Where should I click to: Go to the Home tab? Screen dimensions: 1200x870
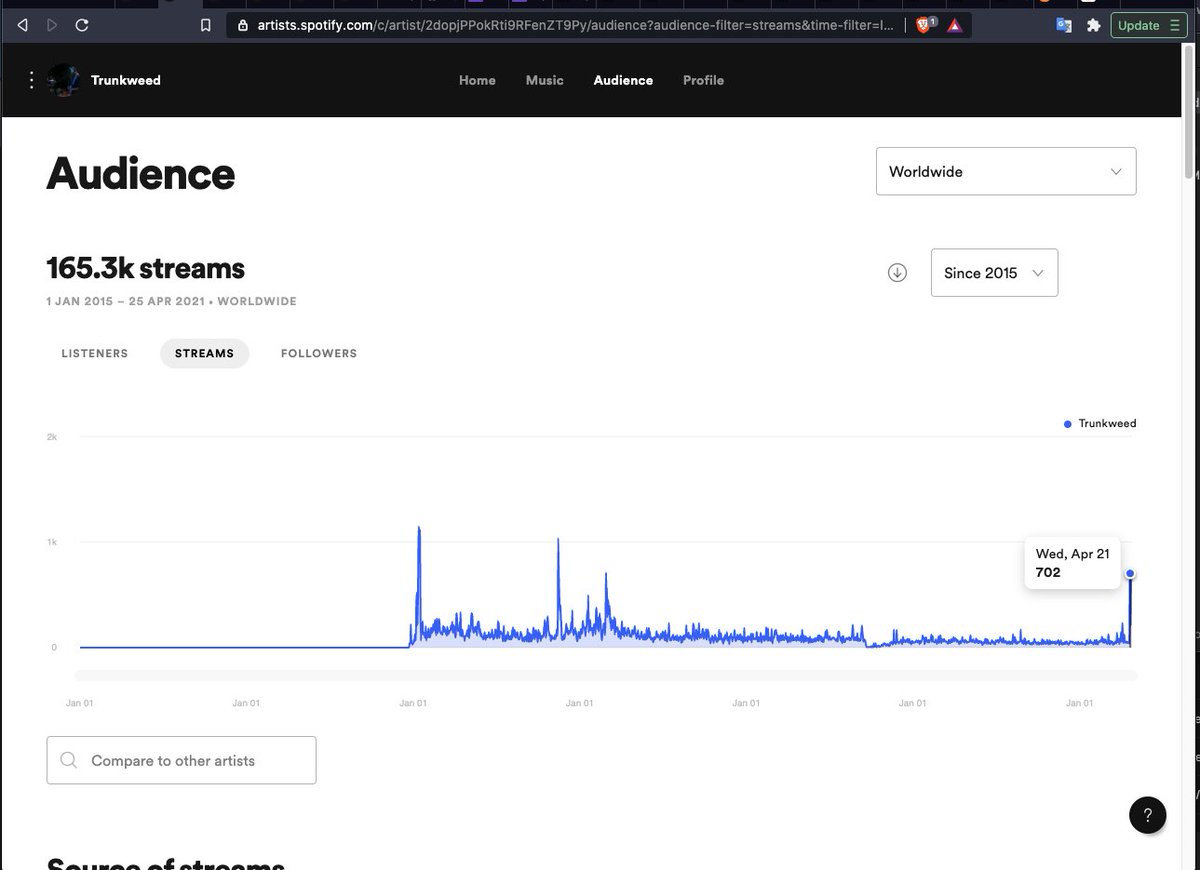[477, 80]
